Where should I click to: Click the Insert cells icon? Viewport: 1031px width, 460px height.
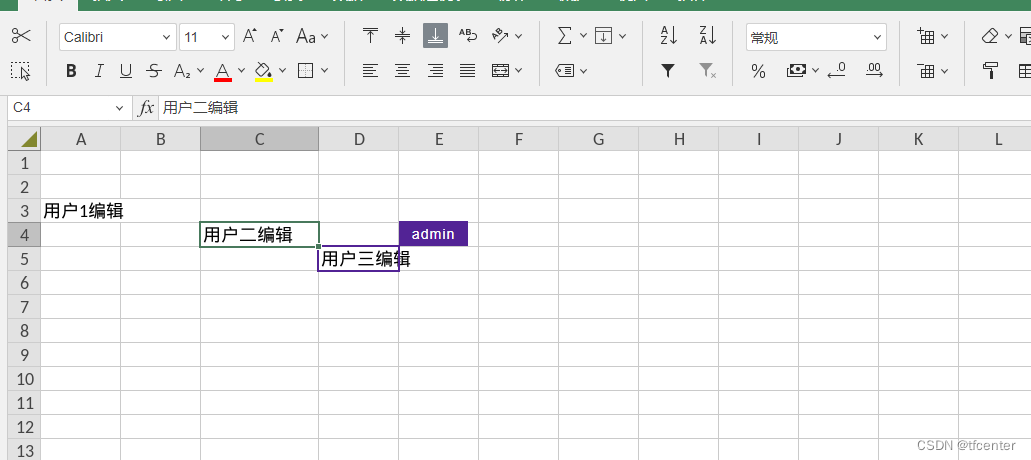(x=927, y=36)
